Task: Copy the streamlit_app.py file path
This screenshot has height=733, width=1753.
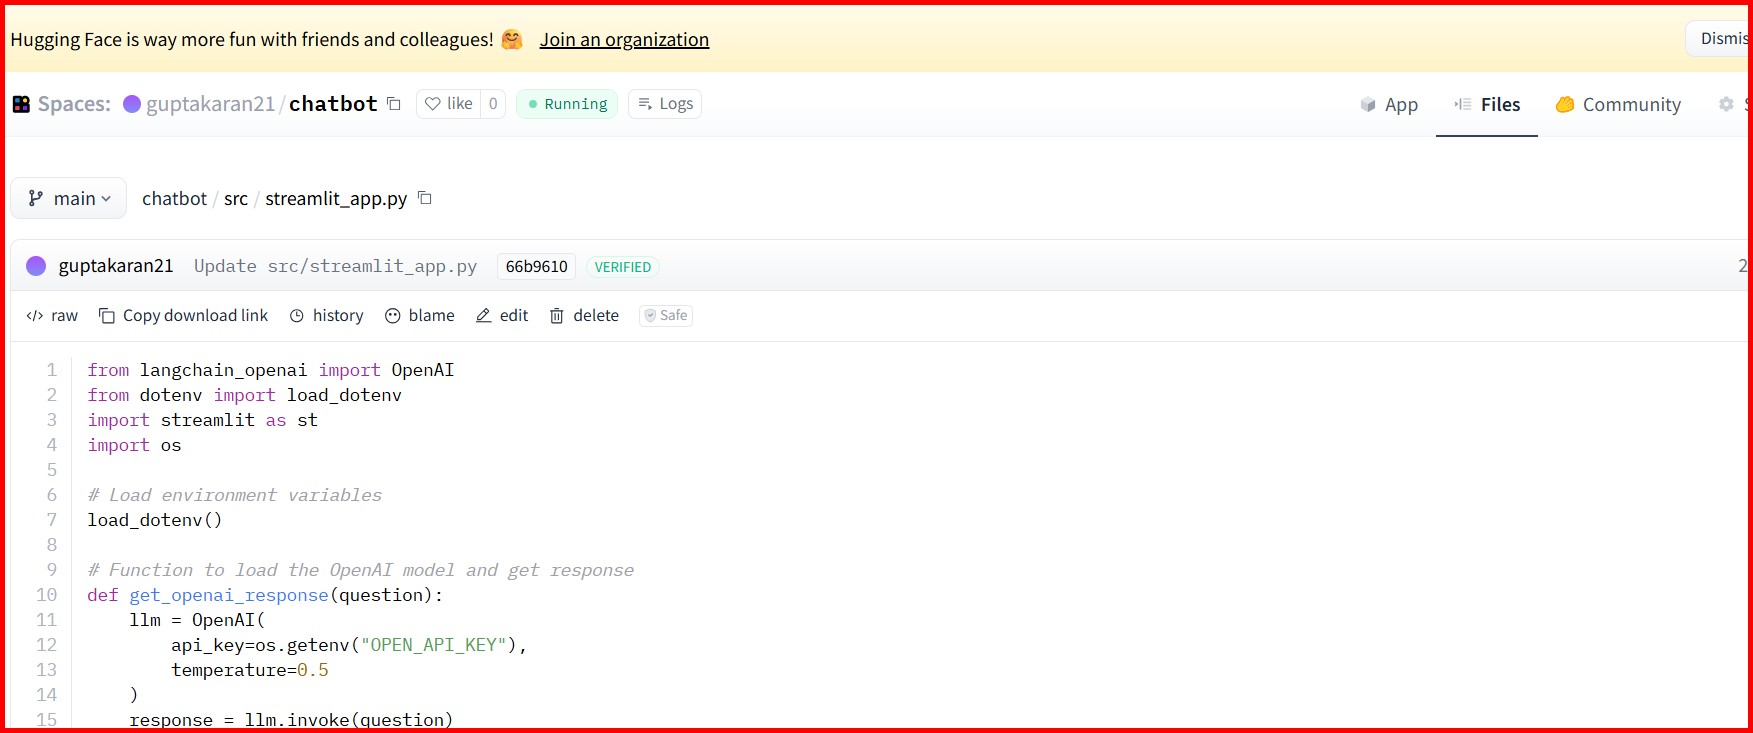Action: click(425, 198)
